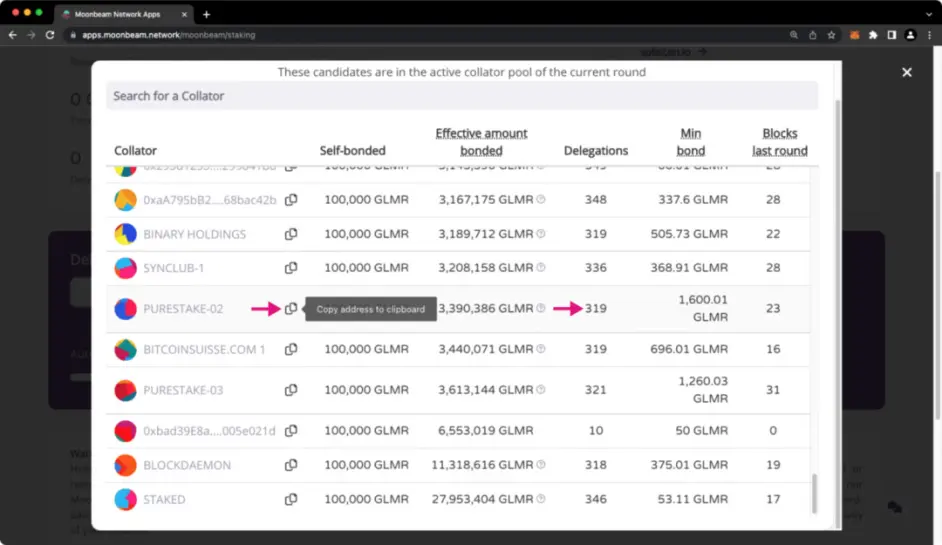Screen dimensions: 942x545
Task: Click the BLOCKDAEMON identicon avatar
Action: pos(126,465)
